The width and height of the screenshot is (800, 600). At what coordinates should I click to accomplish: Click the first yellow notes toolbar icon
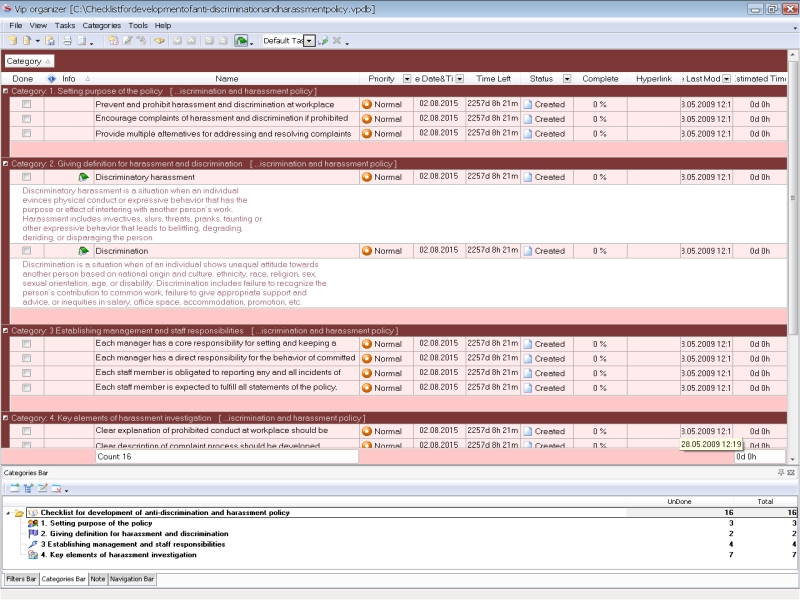click(13, 41)
